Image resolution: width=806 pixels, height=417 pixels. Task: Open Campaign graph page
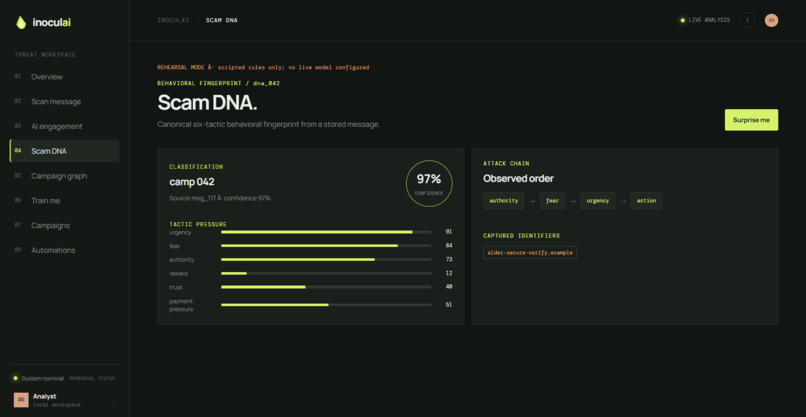point(64,176)
